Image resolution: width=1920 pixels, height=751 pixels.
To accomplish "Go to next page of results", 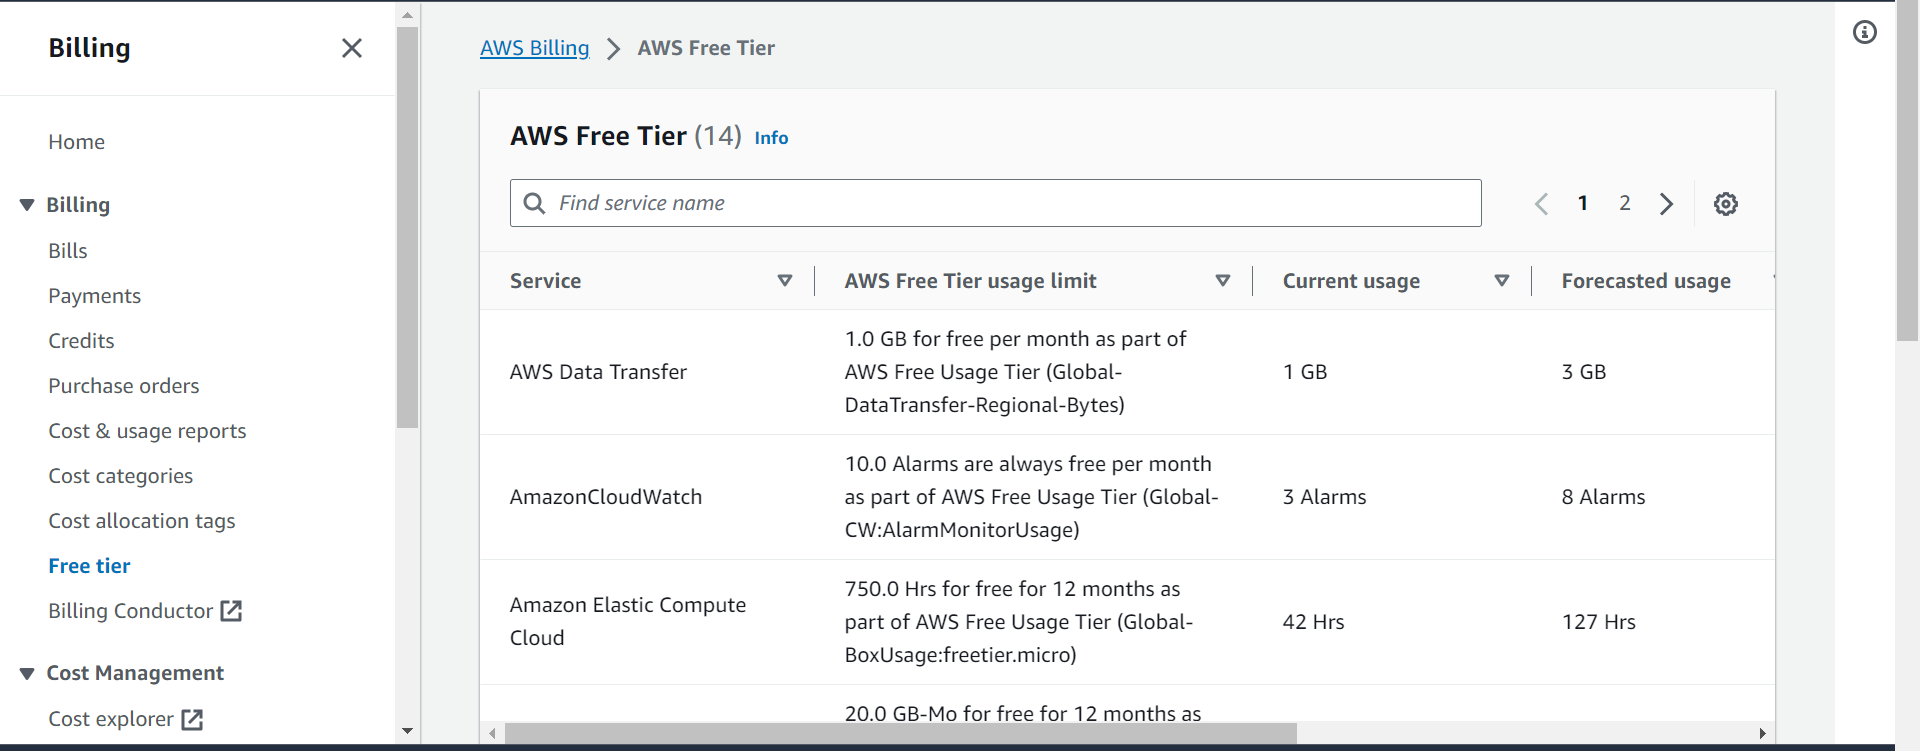I will pyautogui.click(x=1667, y=204).
